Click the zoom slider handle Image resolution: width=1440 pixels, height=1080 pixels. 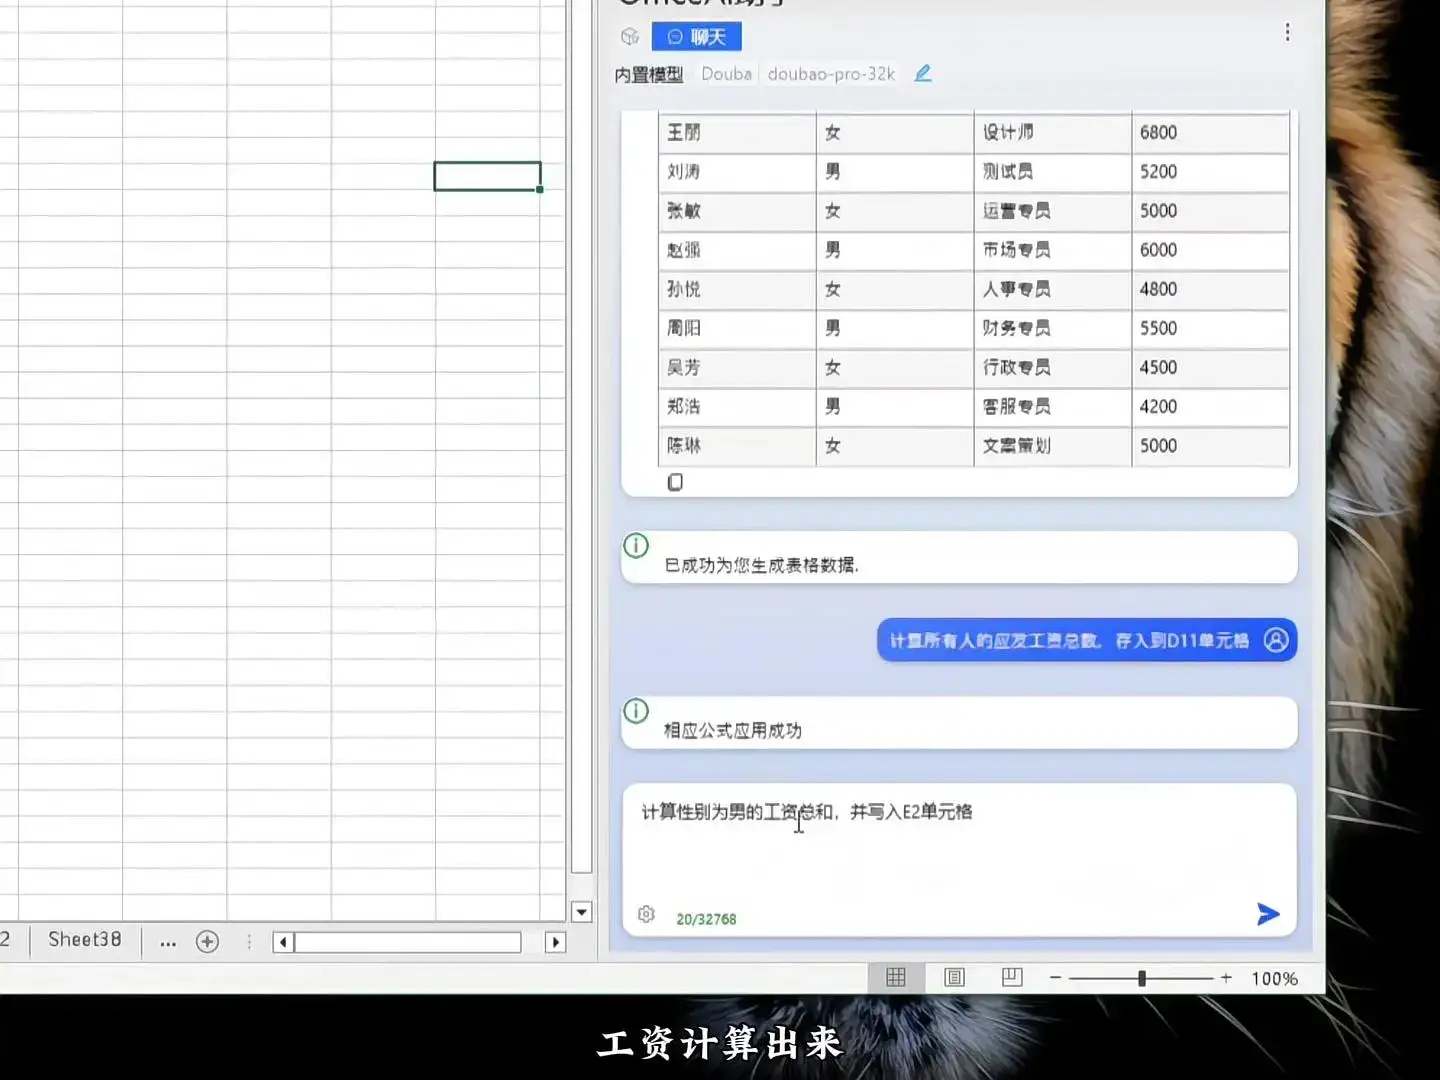coord(1140,978)
